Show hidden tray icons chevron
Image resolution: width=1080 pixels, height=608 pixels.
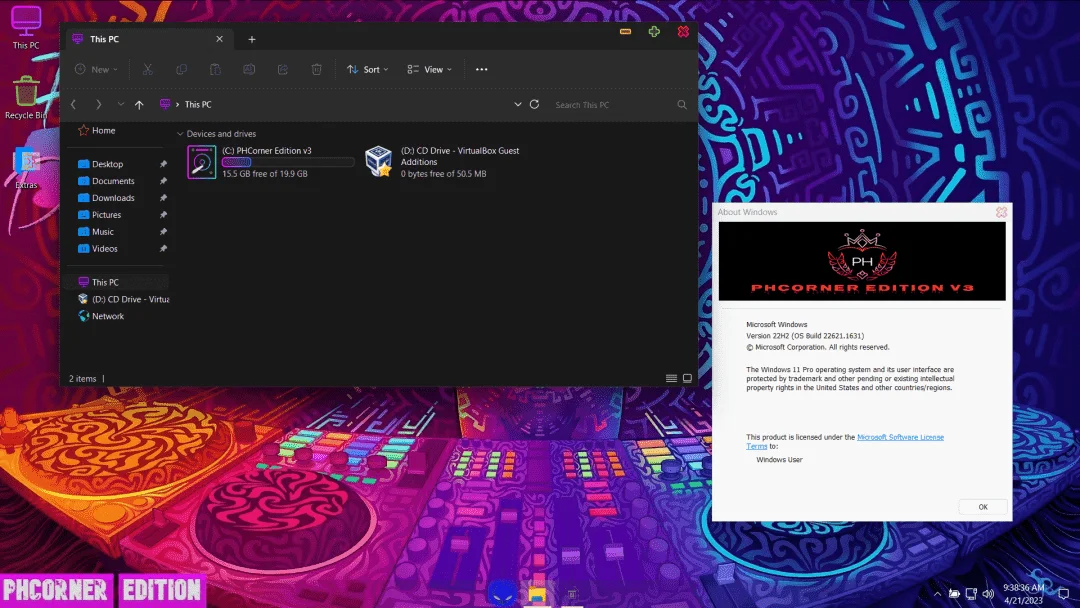point(937,594)
